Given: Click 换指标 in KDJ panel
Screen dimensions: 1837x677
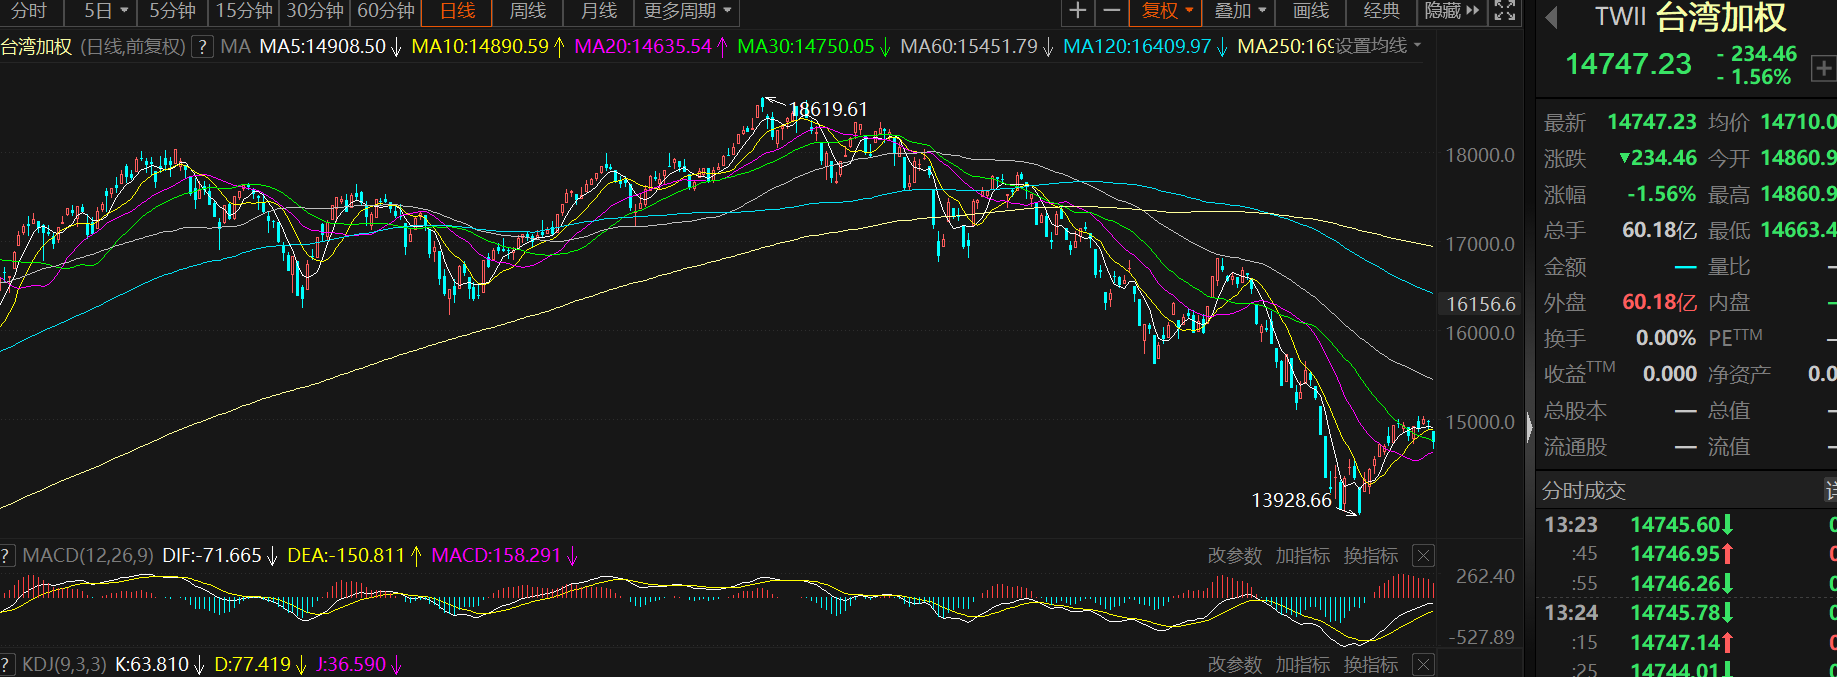Looking at the screenshot, I should [x=1371, y=665].
